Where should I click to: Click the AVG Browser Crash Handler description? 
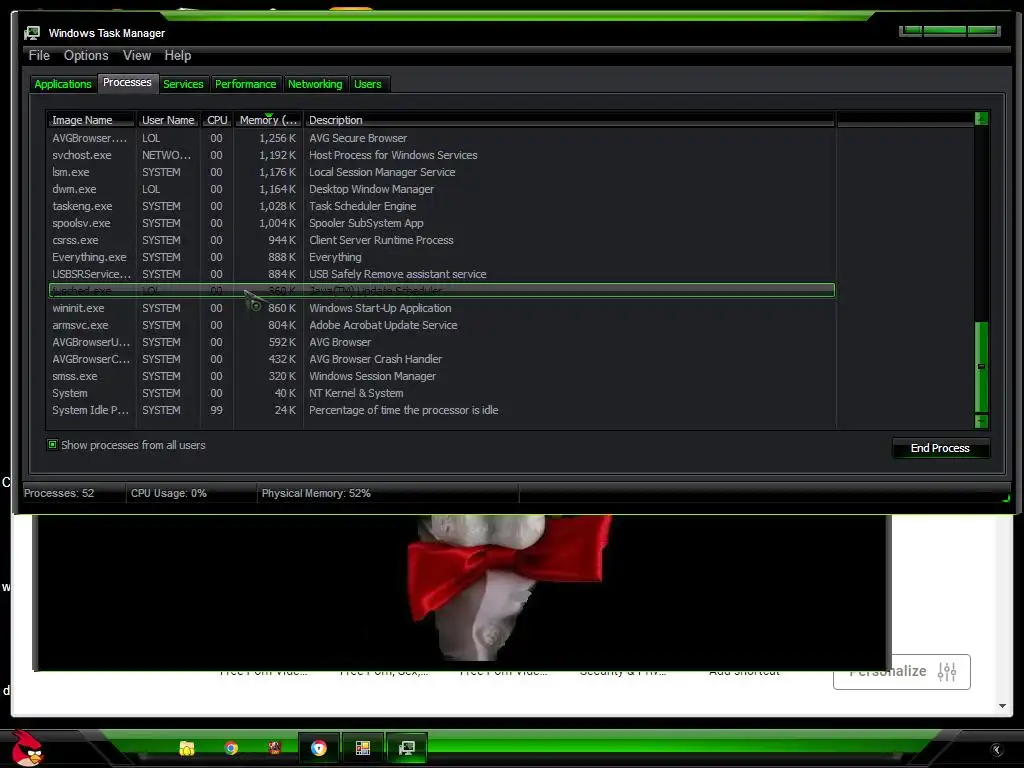(x=376, y=359)
